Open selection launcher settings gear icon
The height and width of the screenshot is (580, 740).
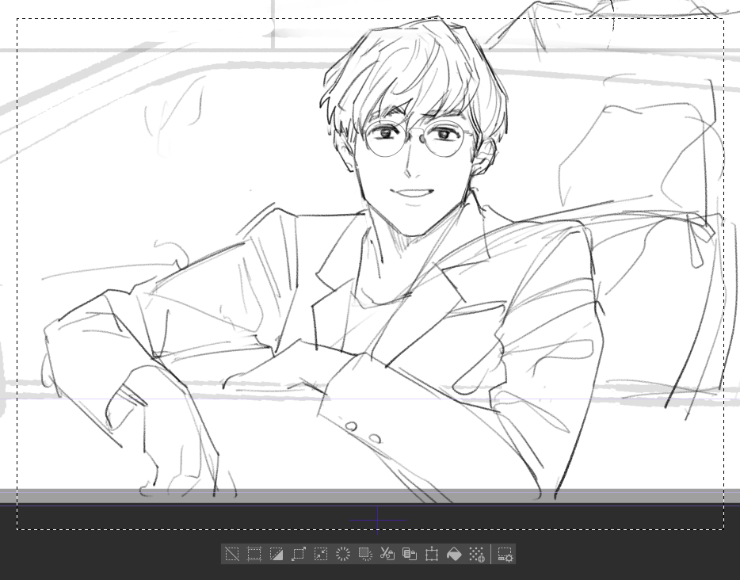point(505,554)
